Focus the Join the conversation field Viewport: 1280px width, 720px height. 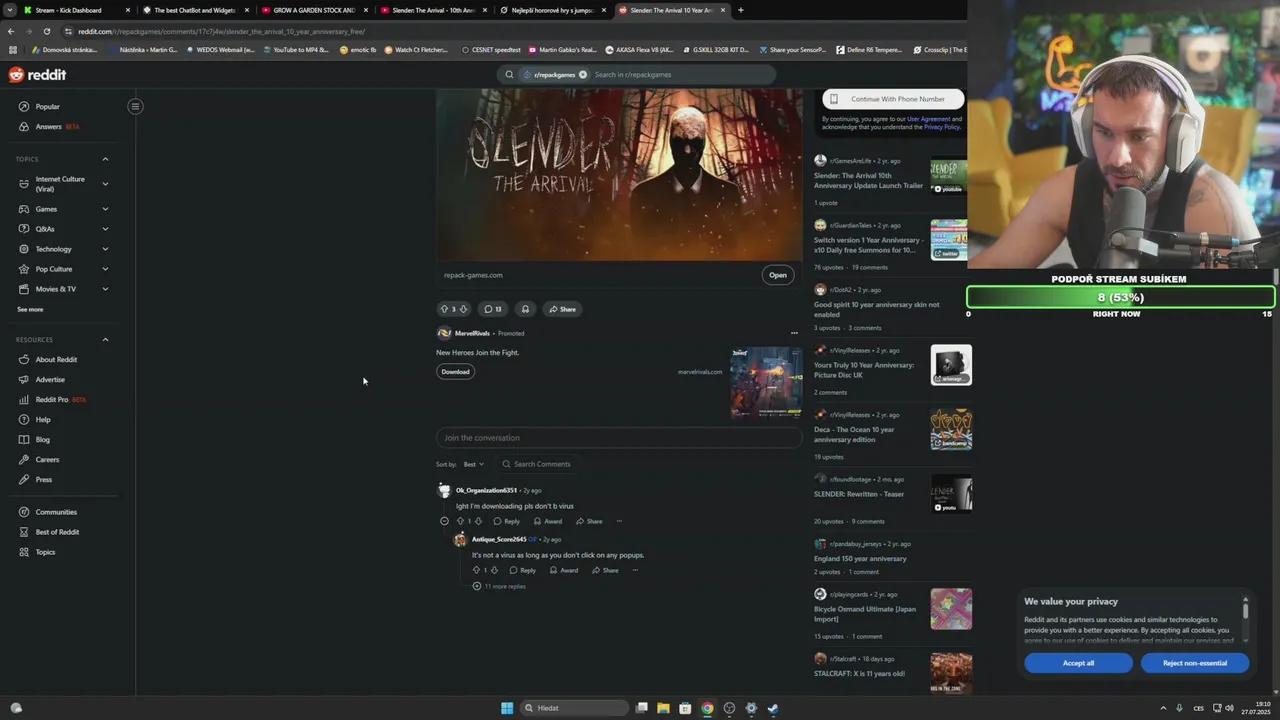(619, 437)
